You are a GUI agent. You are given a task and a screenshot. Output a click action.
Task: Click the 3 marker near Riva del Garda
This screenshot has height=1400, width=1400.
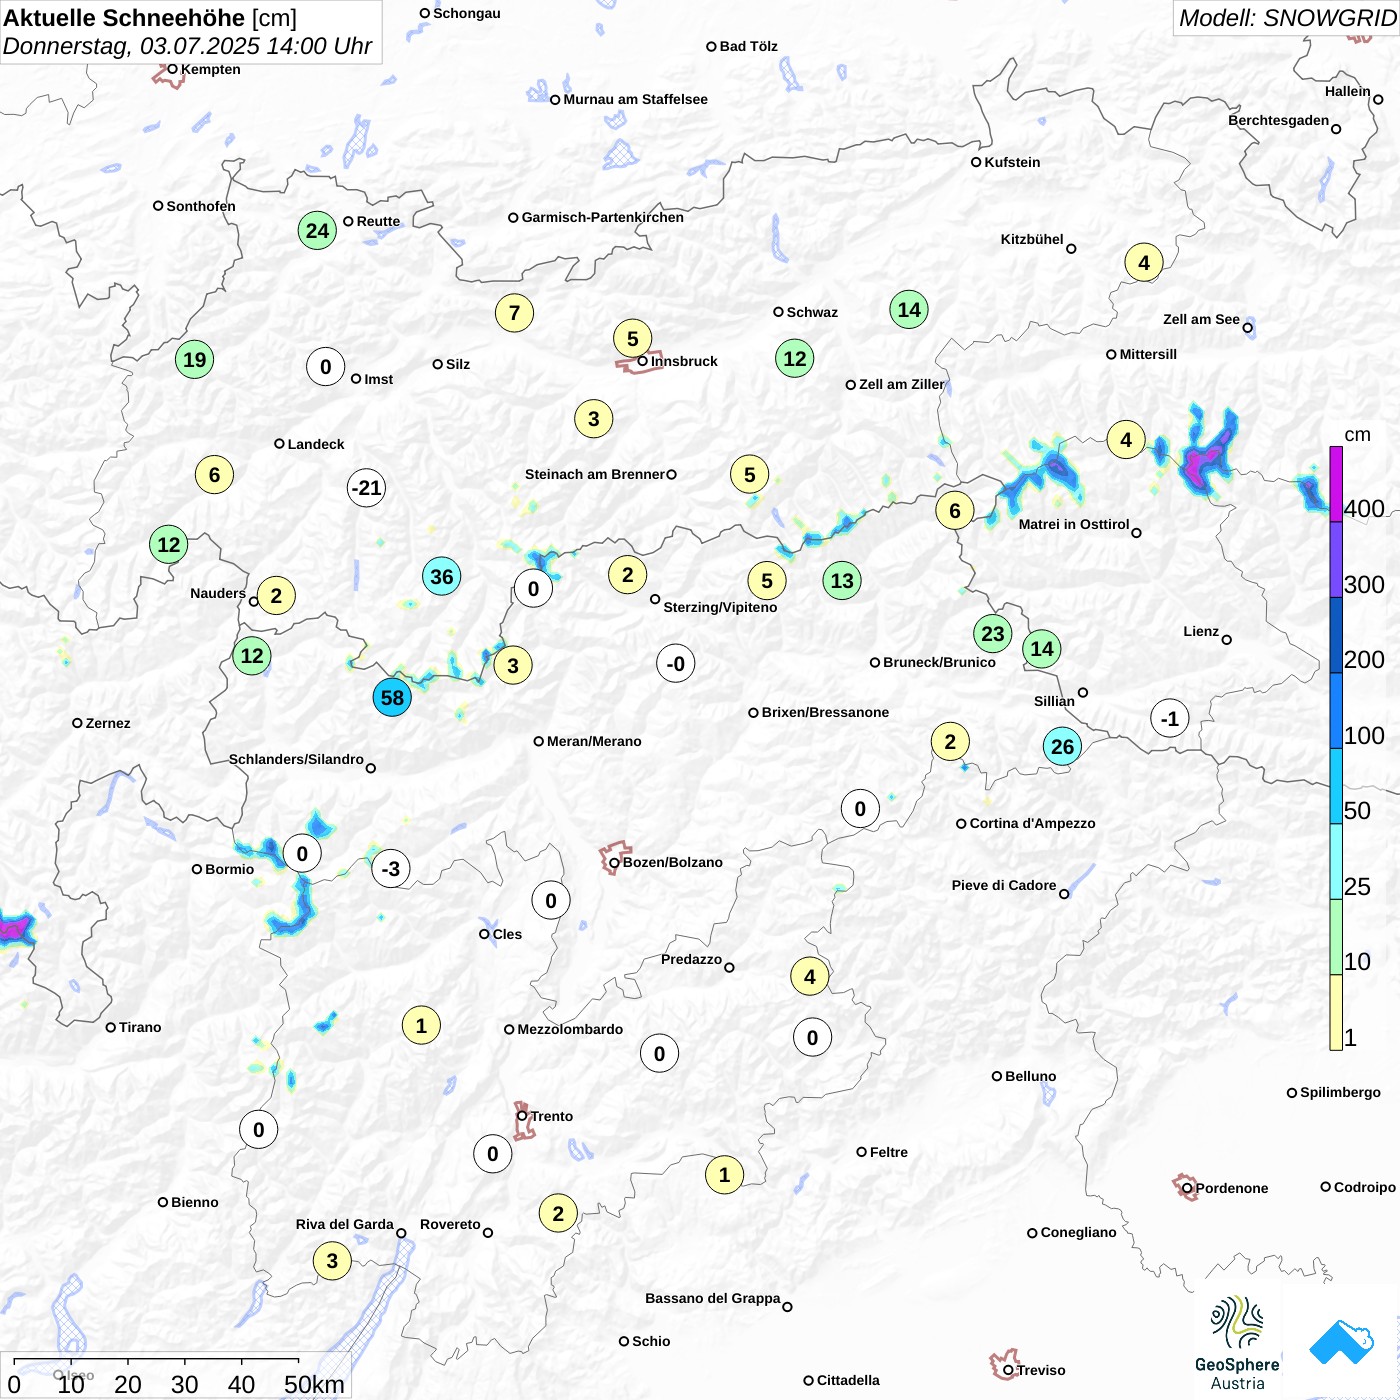(332, 1261)
